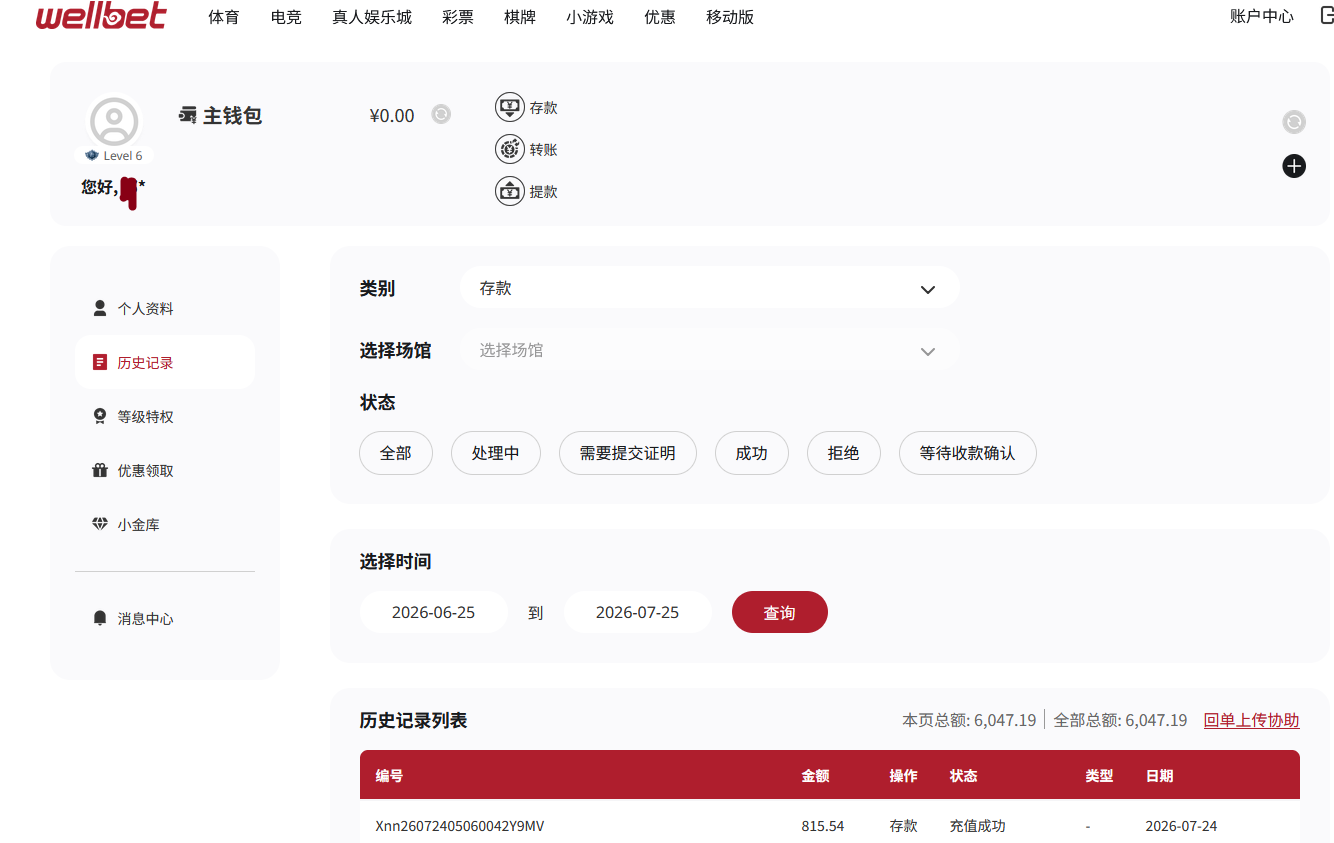Open the 类别 dropdown showing 存款
The width and height of the screenshot is (1334, 843).
[709, 288]
